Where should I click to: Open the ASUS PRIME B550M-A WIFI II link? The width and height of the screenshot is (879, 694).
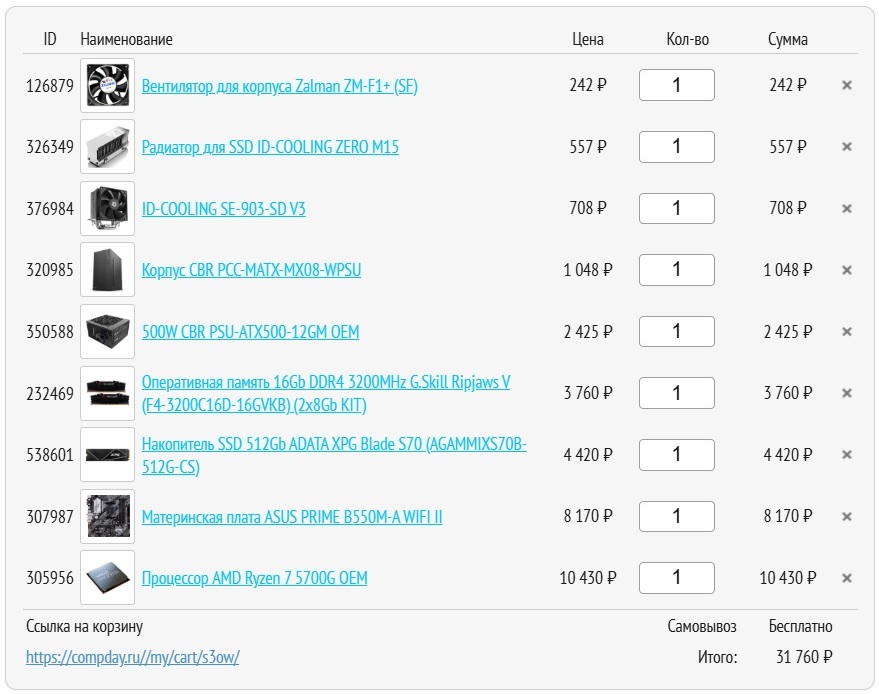[x=291, y=517]
